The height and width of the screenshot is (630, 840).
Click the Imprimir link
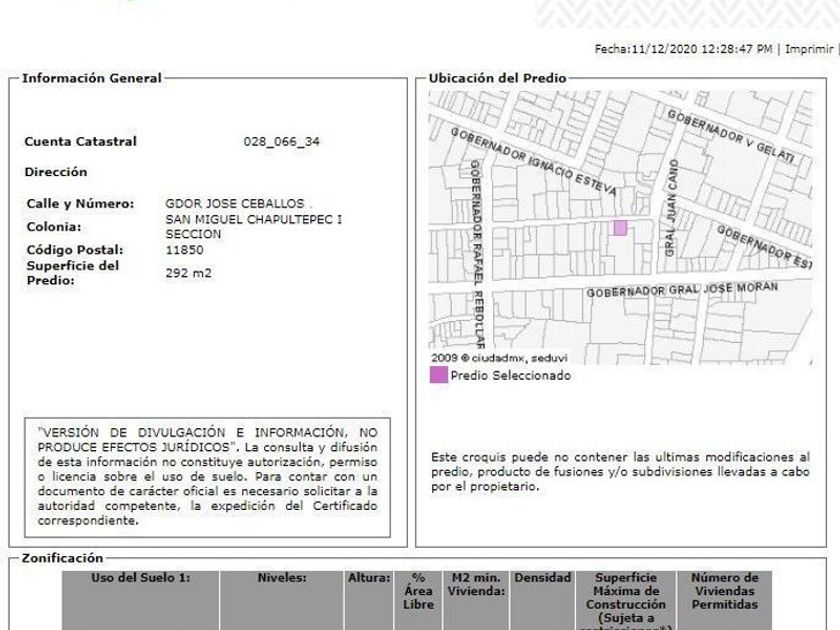point(809,49)
